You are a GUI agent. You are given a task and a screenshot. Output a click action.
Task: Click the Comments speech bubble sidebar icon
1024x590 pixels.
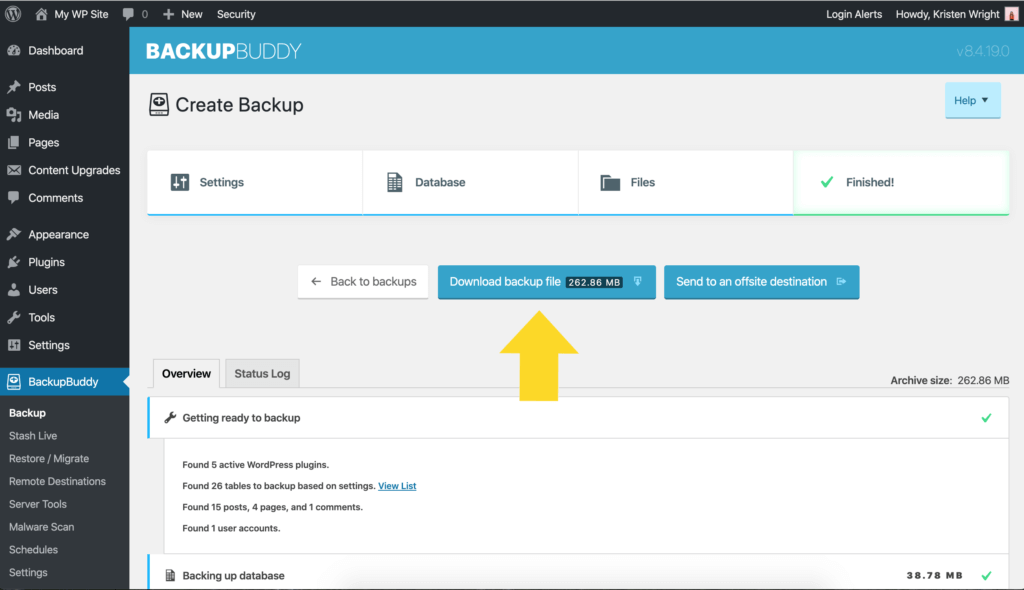14,197
